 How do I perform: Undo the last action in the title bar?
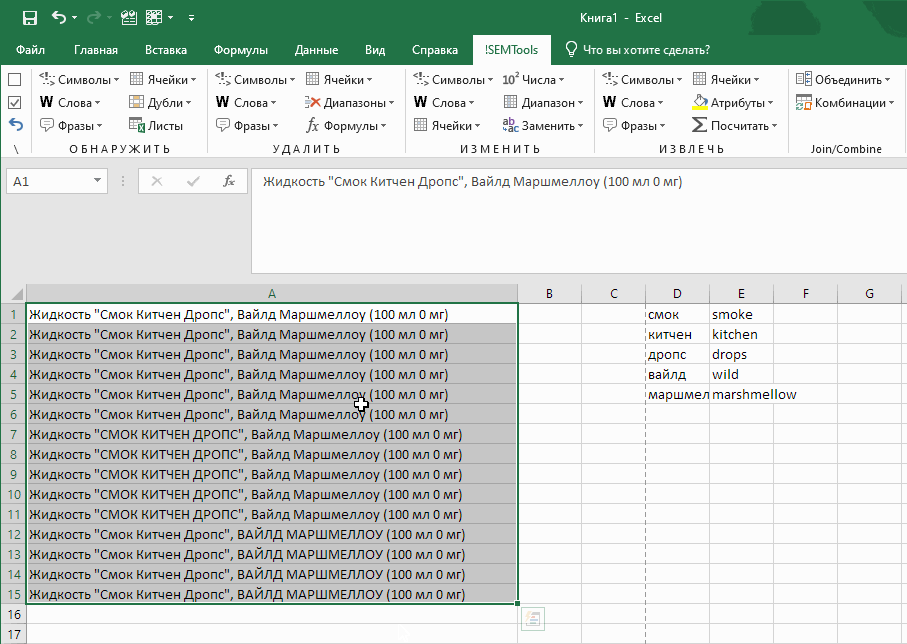tap(58, 17)
